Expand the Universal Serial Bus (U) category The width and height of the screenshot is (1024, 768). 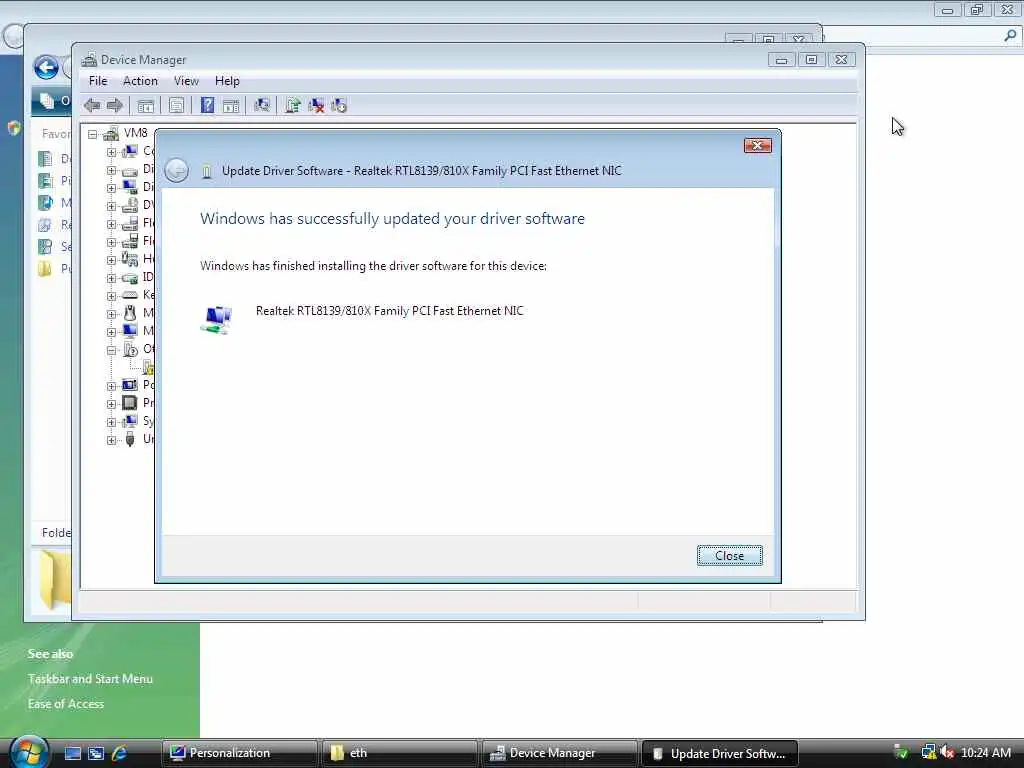point(111,440)
